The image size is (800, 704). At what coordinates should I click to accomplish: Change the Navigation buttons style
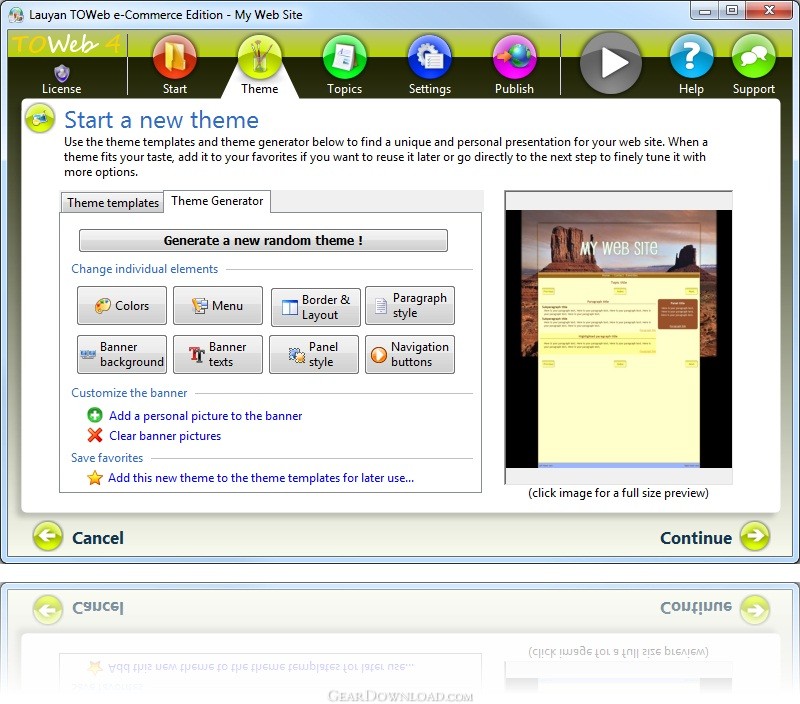tap(410, 354)
